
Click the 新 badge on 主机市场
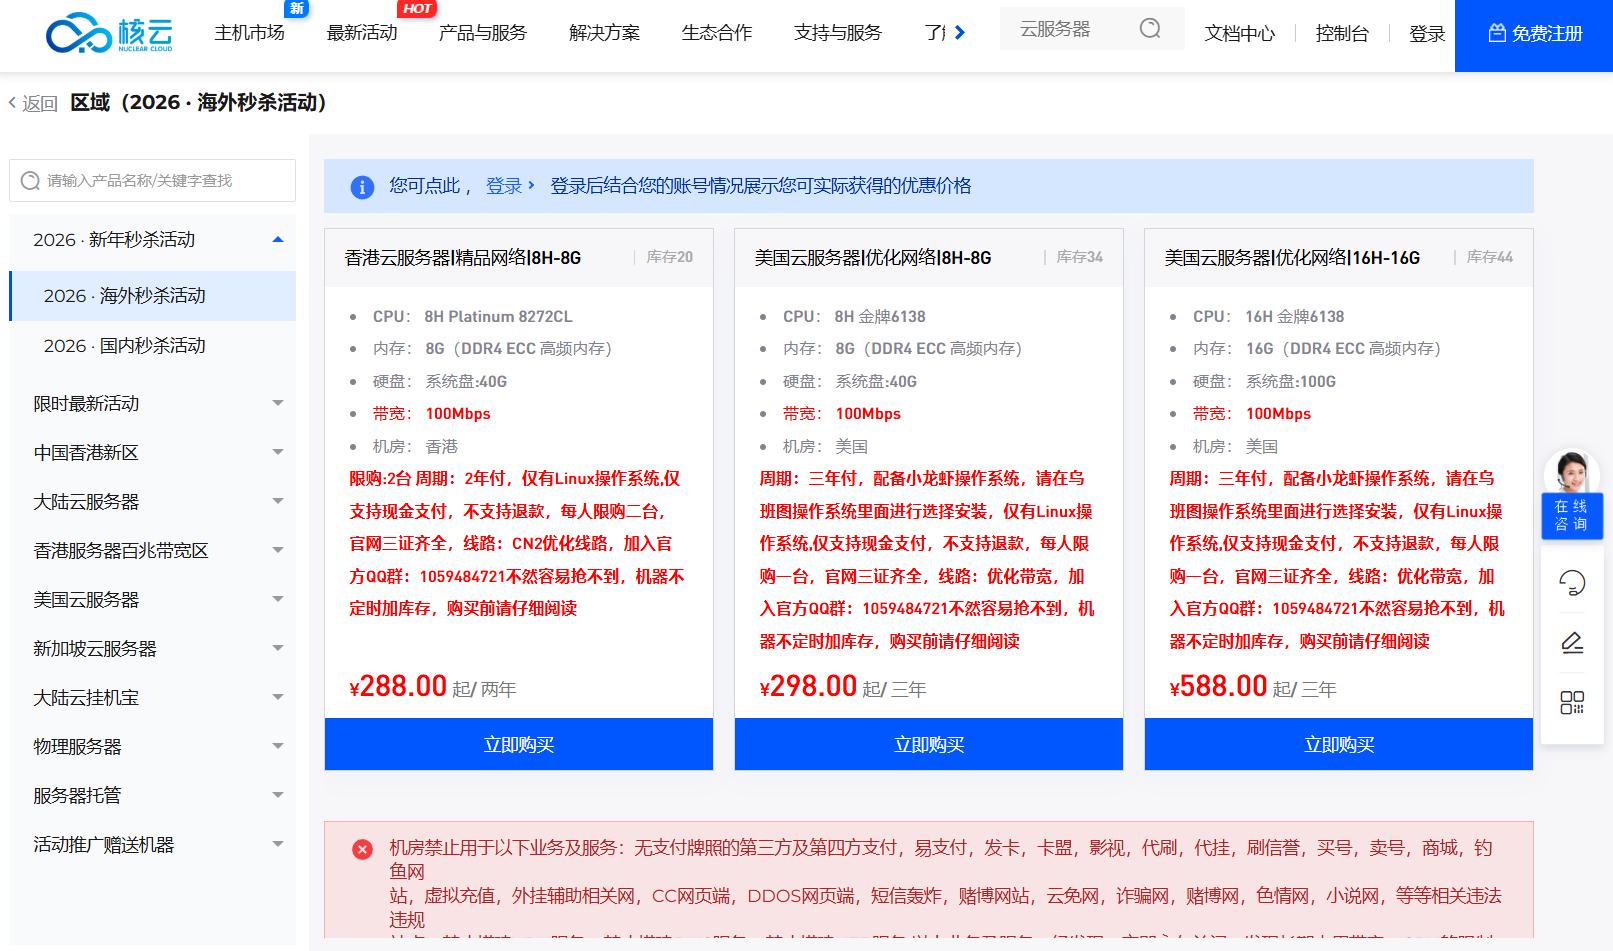[x=297, y=9]
